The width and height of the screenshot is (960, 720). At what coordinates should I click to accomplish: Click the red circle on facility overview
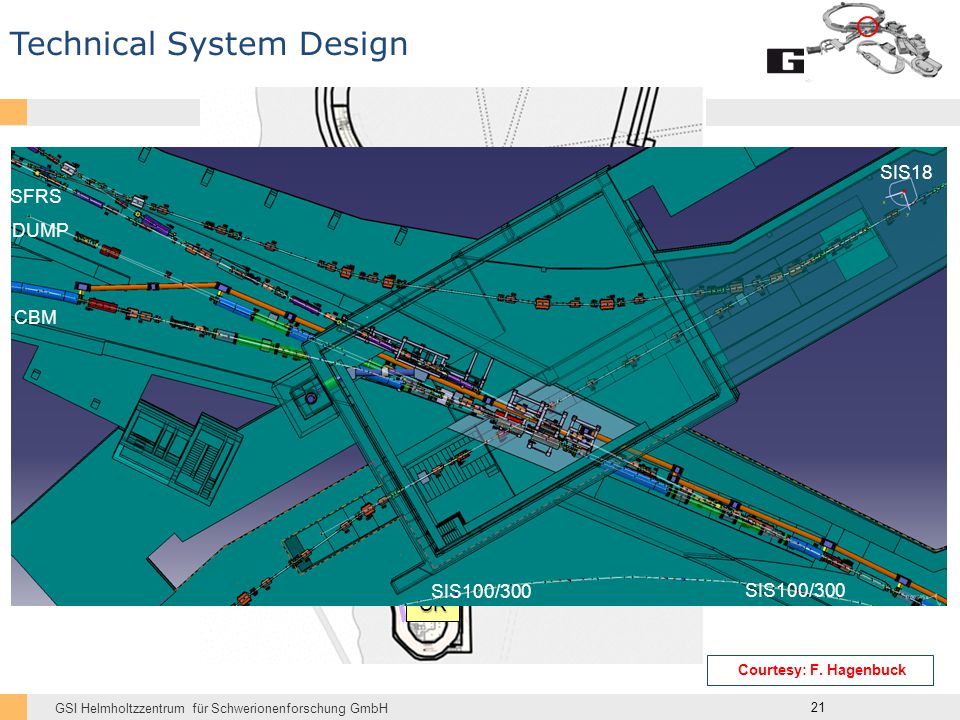(867, 26)
